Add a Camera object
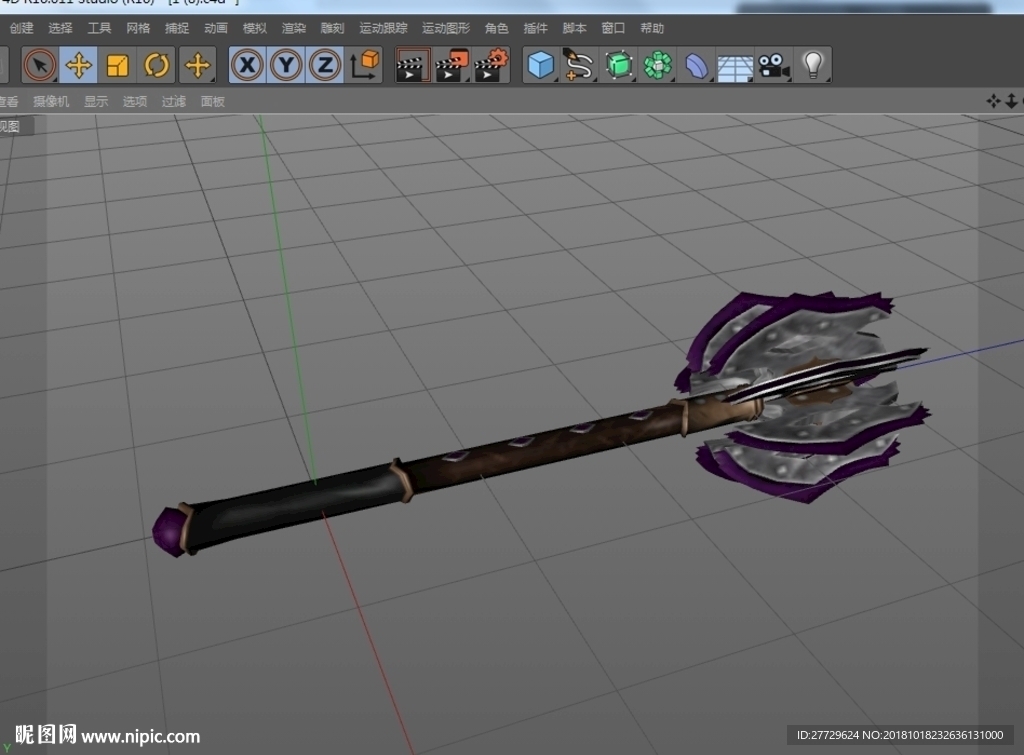This screenshot has height=755, width=1024. click(x=773, y=65)
